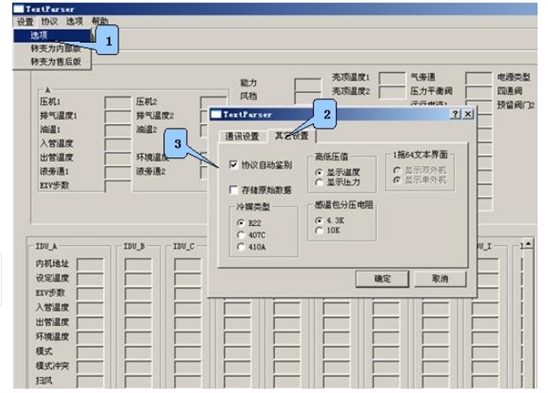The height and width of the screenshot is (393, 548).
Task: Select the 407C refrigerant option
Action: click(240, 235)
